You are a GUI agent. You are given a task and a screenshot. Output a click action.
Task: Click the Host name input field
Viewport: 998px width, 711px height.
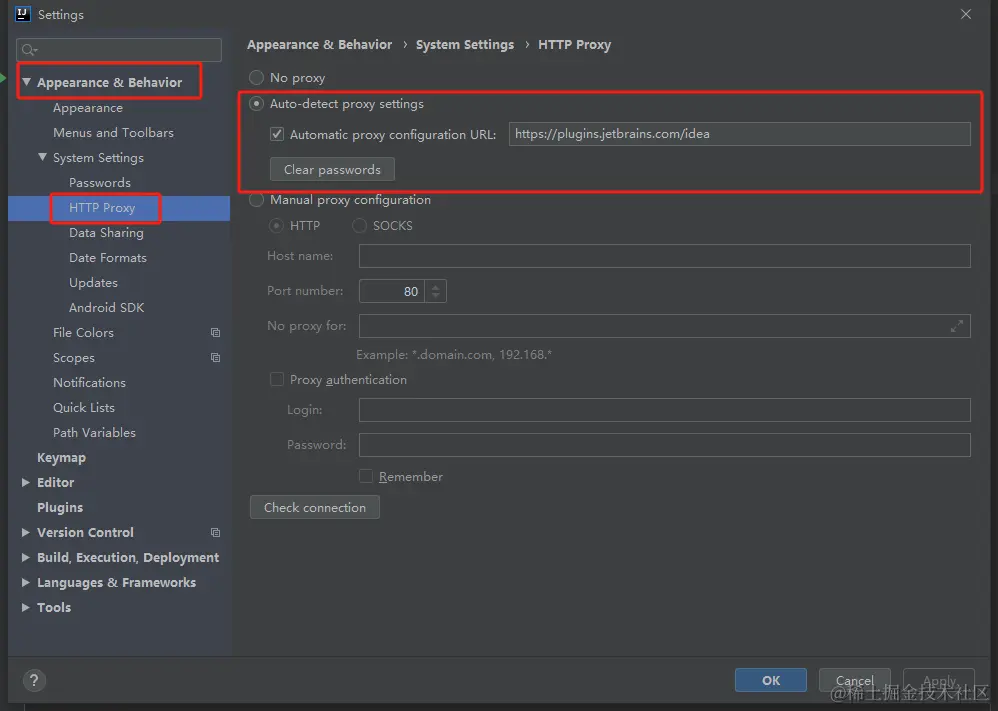[x=664, y=256]
